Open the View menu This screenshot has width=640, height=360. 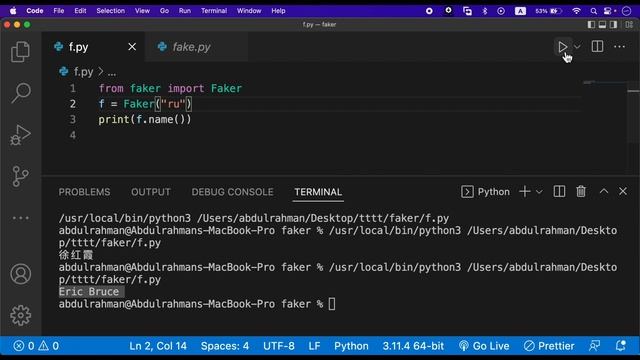[x=142, y=11]
